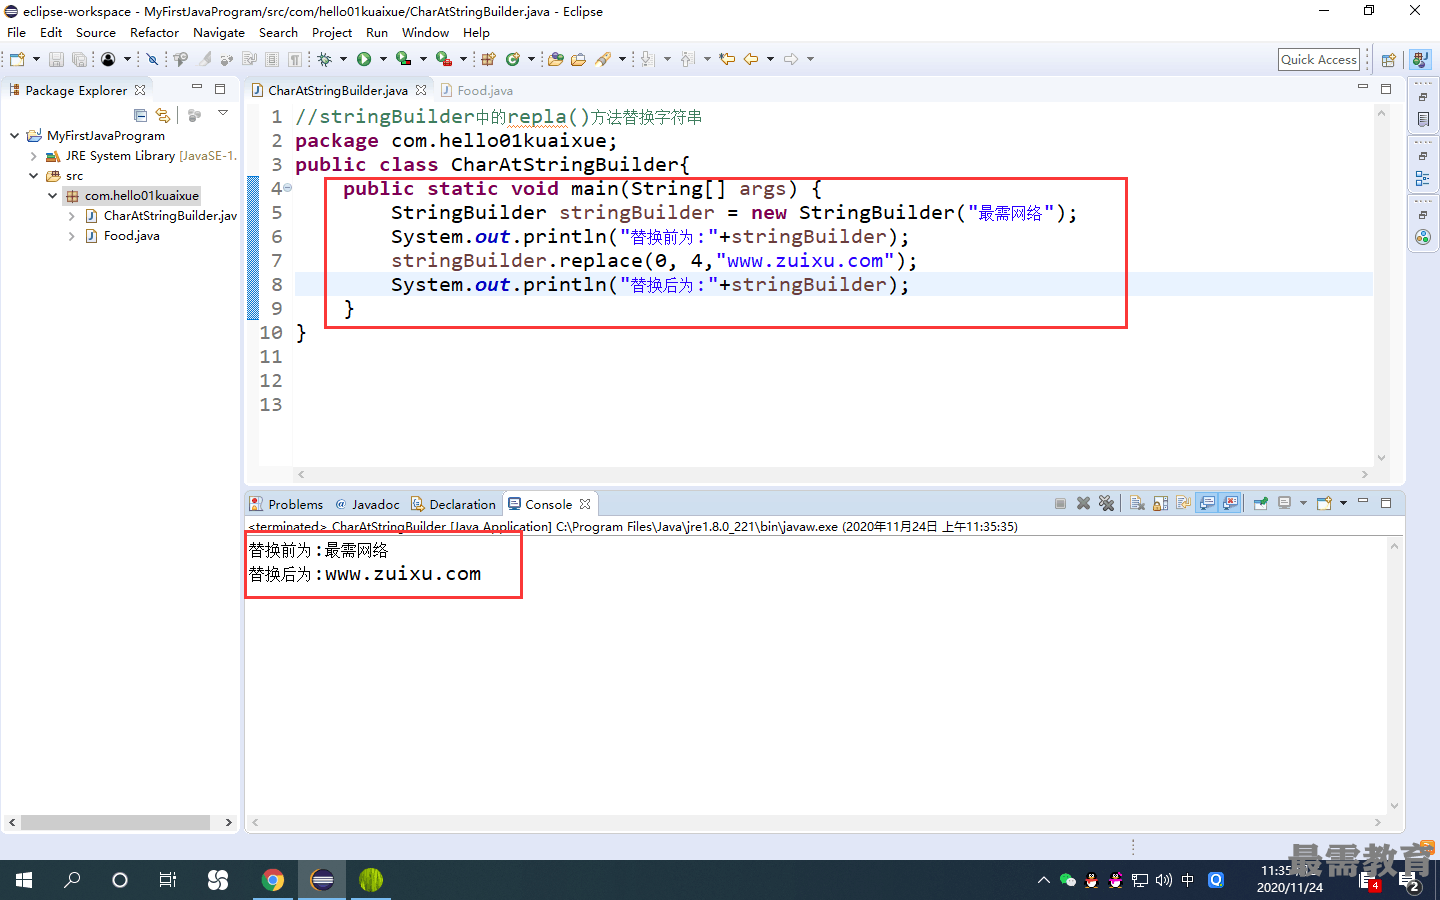
Task: Toggle Scroll Lock in Console toolbar
Action: point(1160,503)
